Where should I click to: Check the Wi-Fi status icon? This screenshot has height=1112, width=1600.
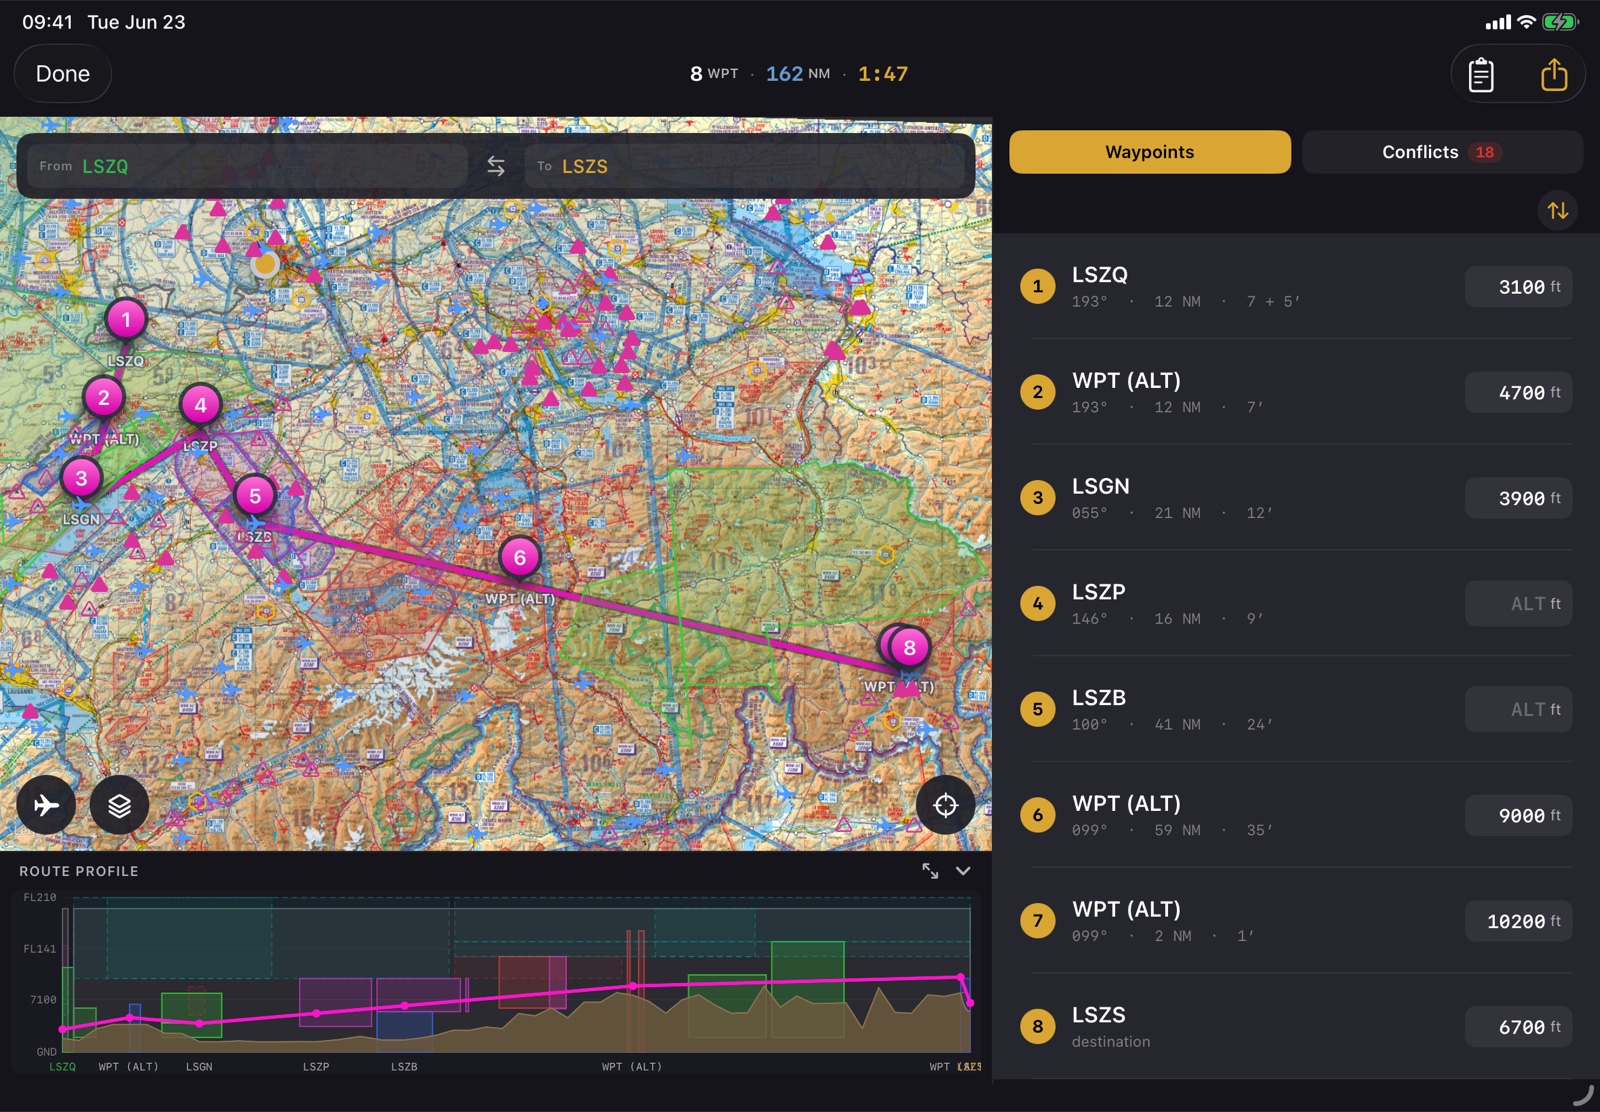[1526, 22]
